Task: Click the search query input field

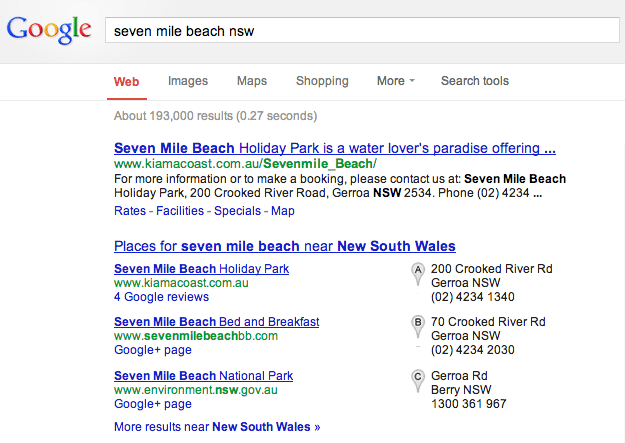Action: [x=362, y=30]
